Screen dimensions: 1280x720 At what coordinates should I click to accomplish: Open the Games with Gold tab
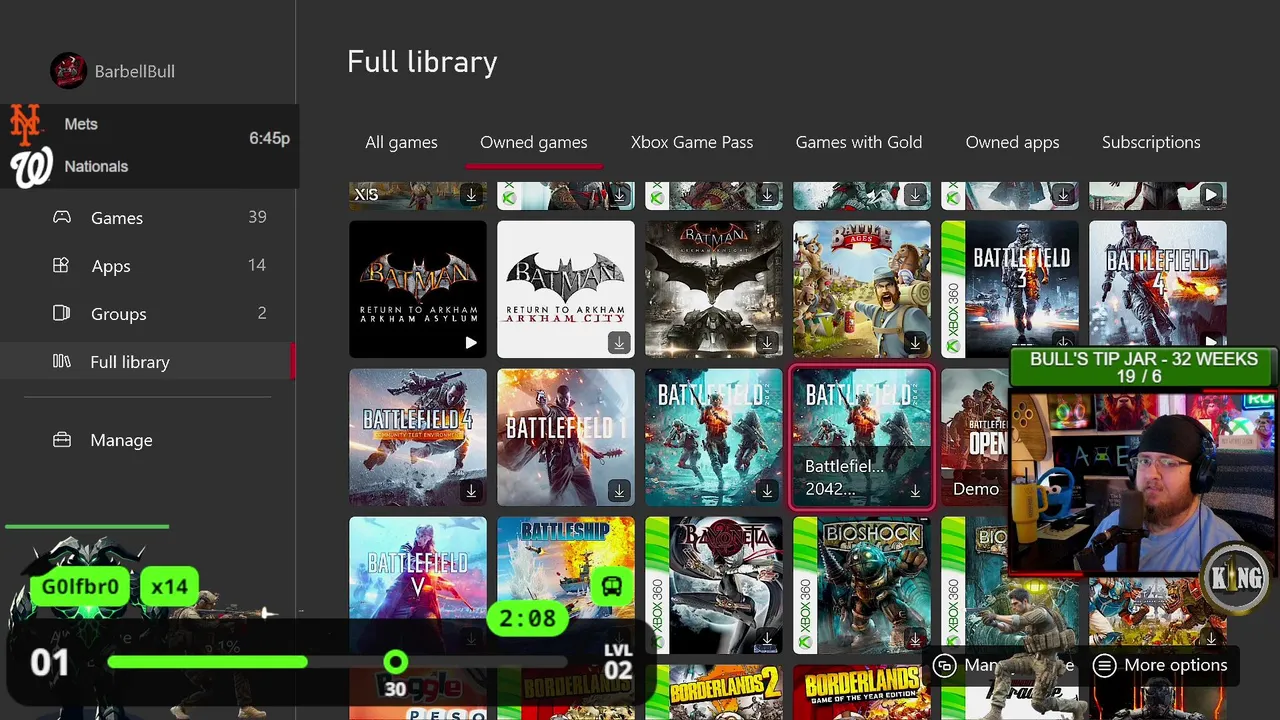pyautogui.click(x=859, y=142)
